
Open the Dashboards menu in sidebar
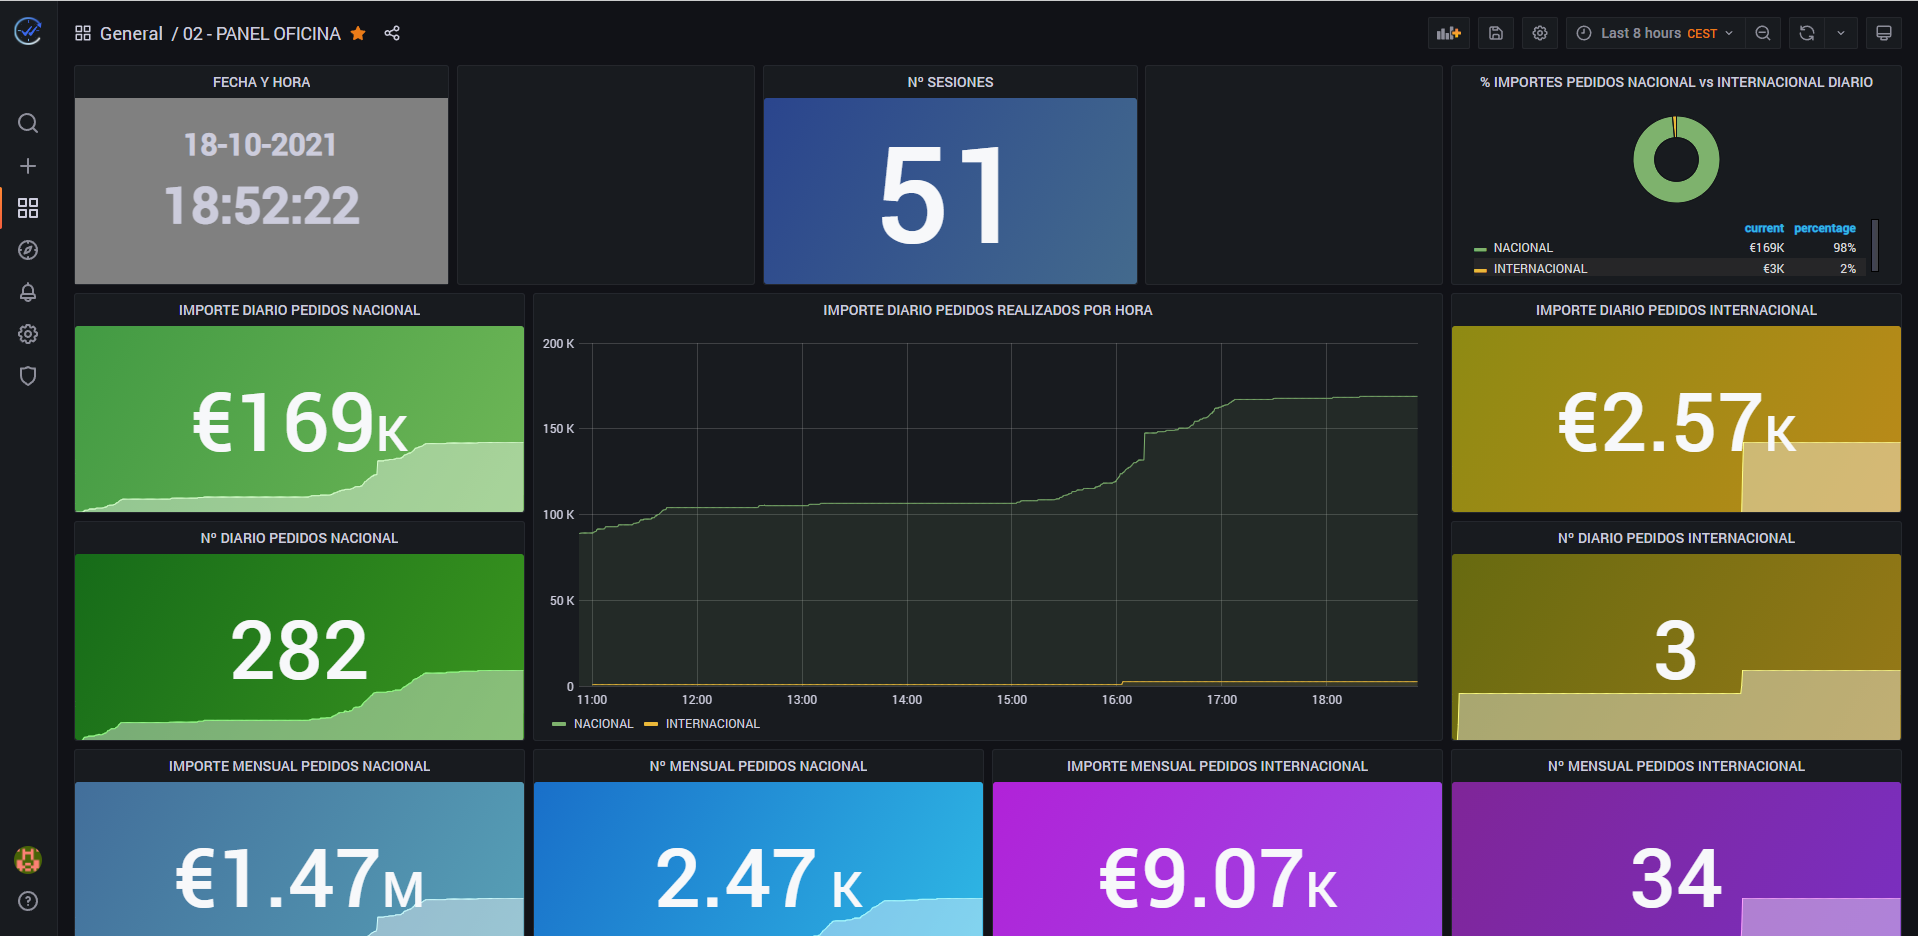point(28,208)
